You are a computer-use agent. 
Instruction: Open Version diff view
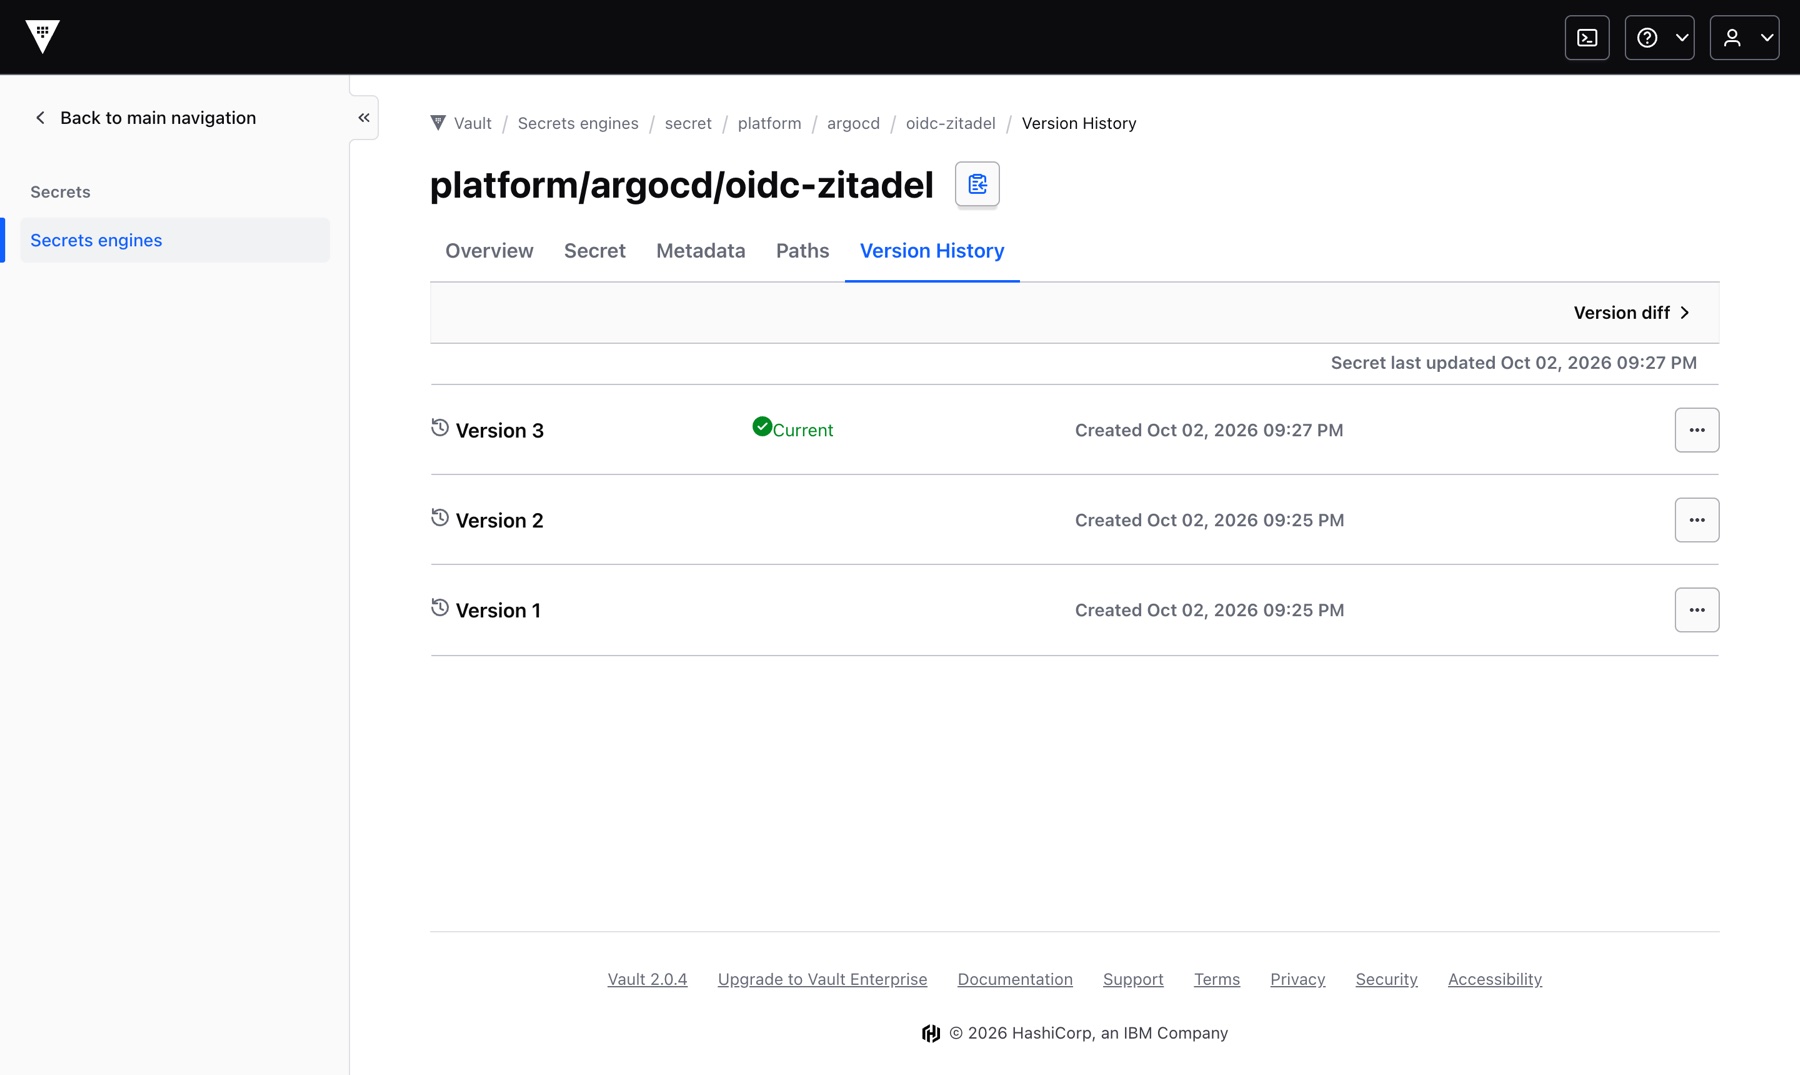click(1631, 313)
